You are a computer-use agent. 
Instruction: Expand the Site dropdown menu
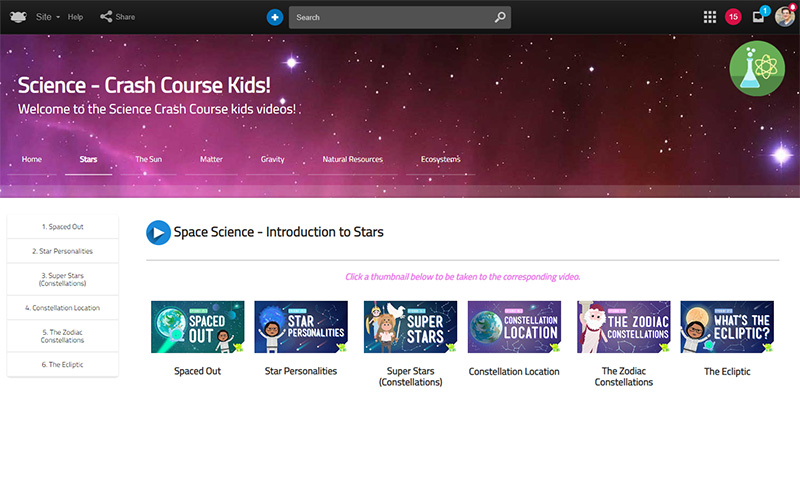pos(48,17)
